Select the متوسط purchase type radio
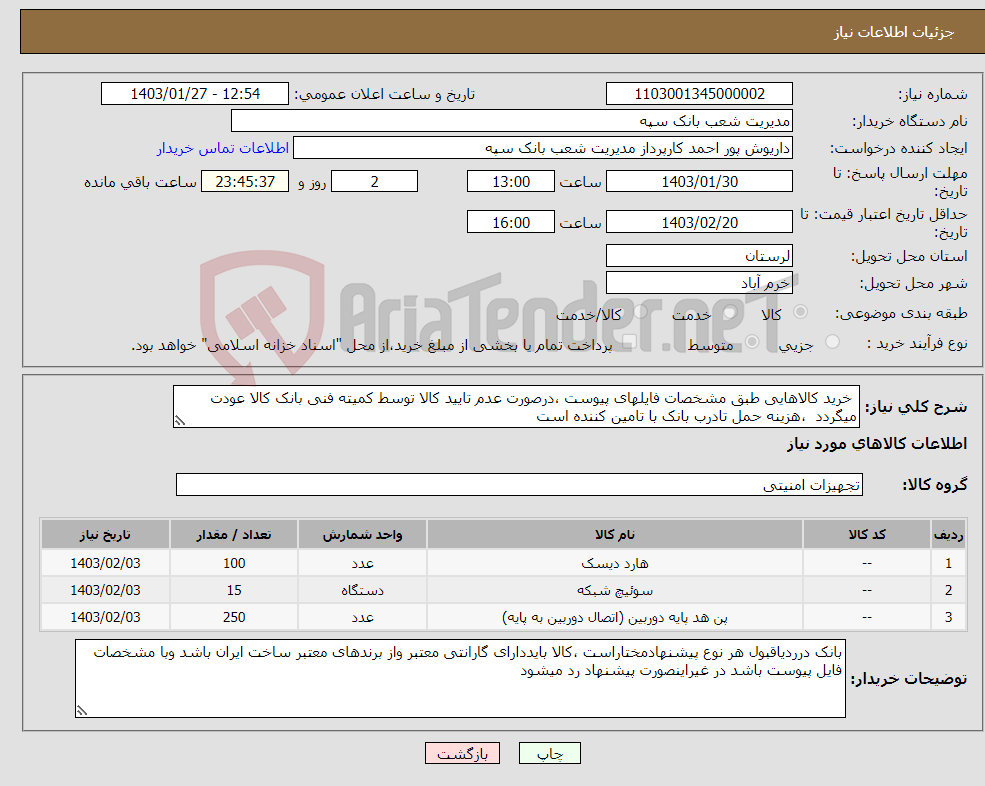 (x=752, y=342)
